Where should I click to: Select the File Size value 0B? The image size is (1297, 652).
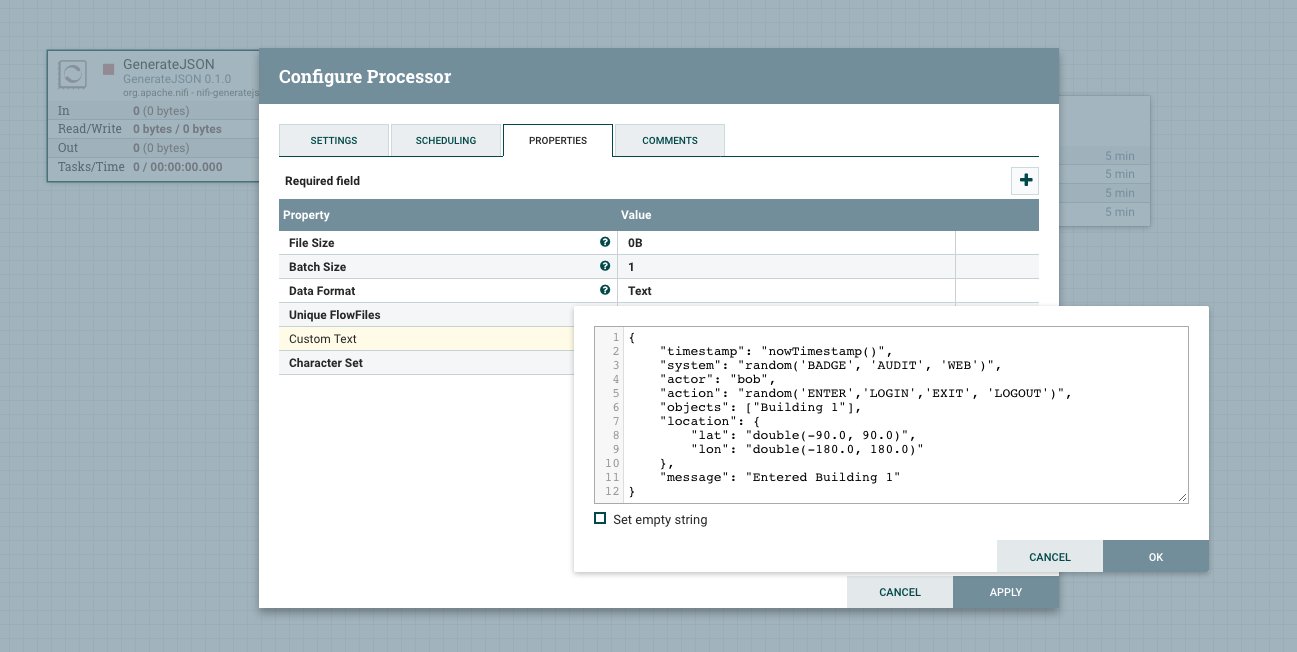(x=636, y=243)
